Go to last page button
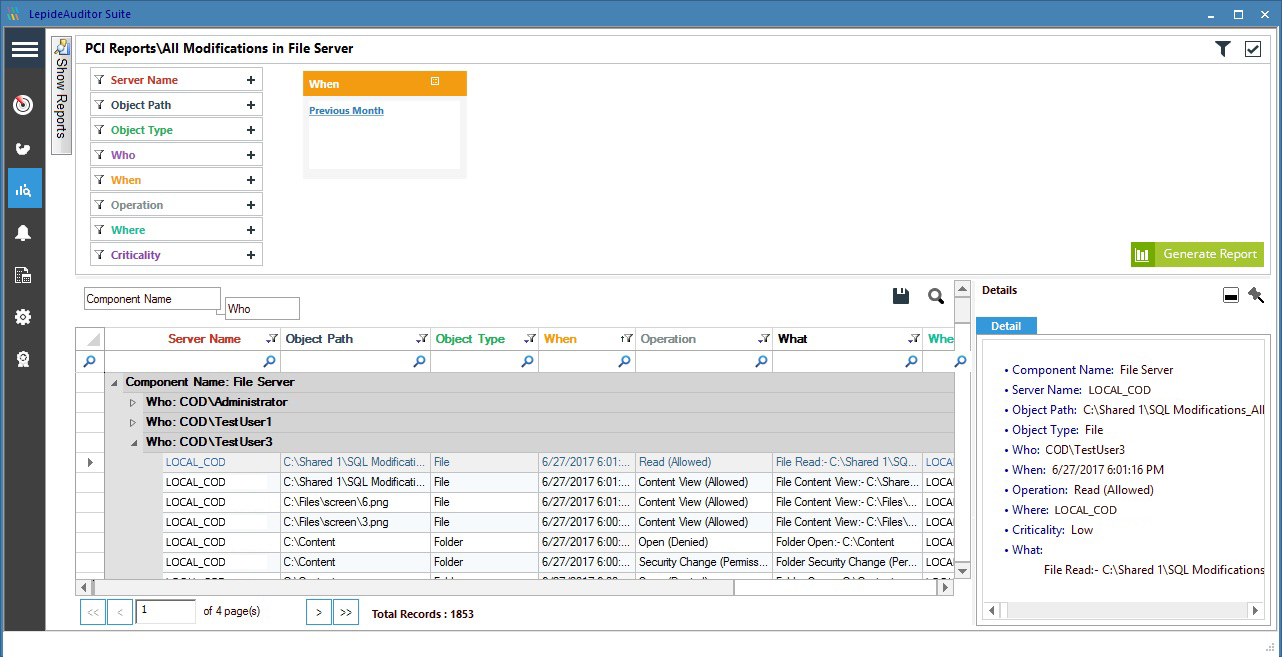 (x=346, y=612)
